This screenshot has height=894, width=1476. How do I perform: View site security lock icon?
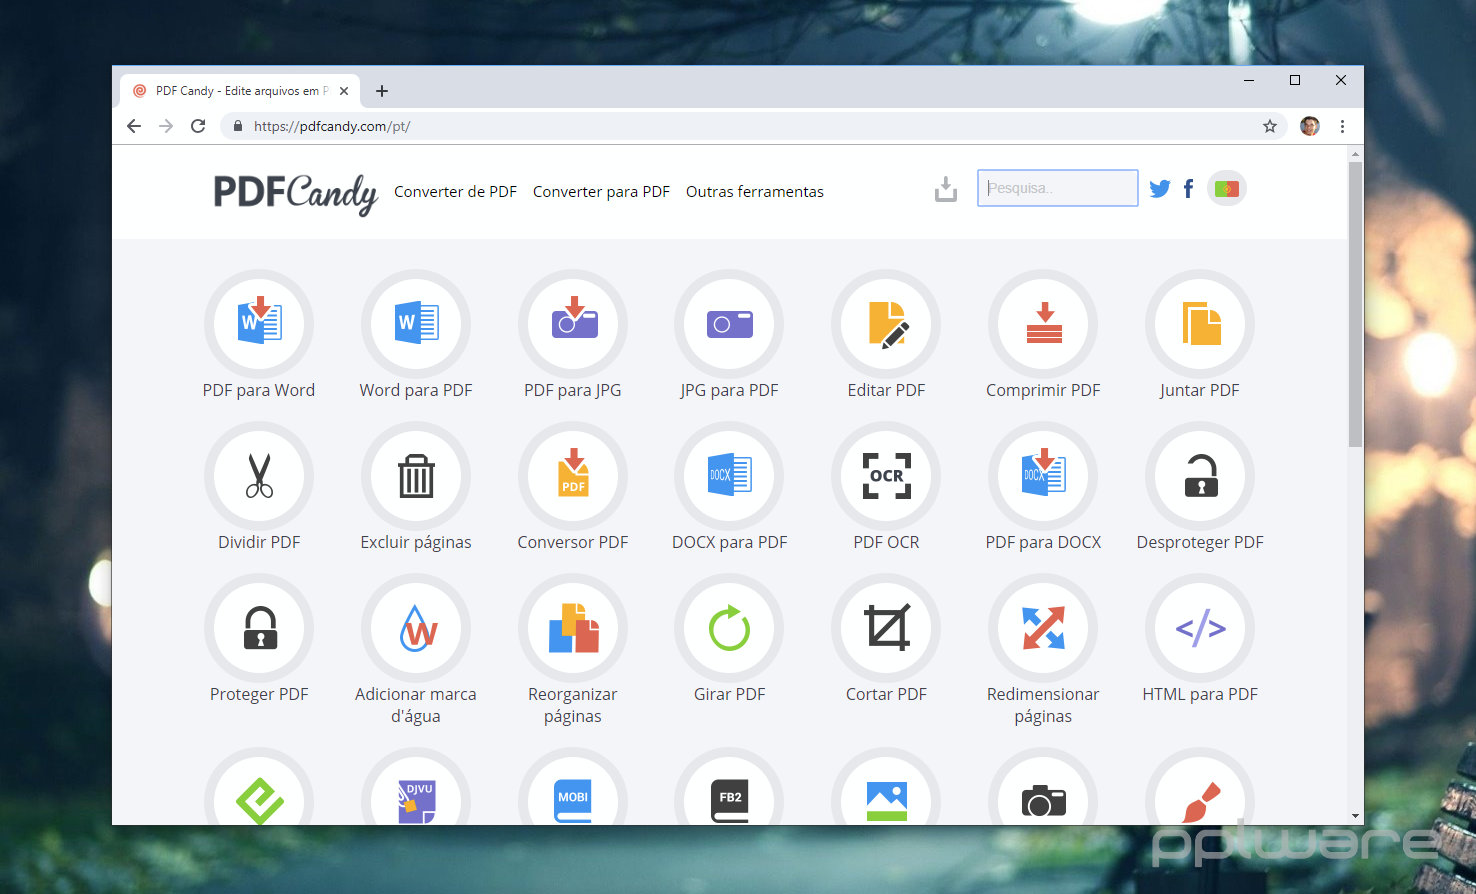tap(238, 126)
